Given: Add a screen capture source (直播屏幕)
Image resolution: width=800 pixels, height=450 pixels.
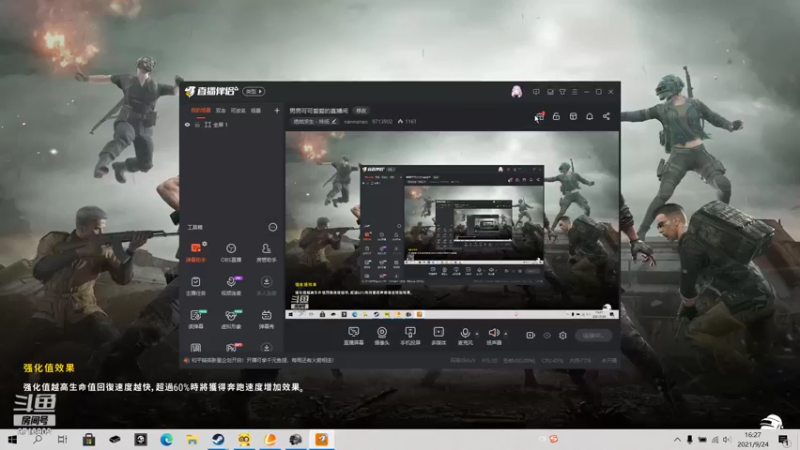Looking at the screenshot, I should point(353,336).
